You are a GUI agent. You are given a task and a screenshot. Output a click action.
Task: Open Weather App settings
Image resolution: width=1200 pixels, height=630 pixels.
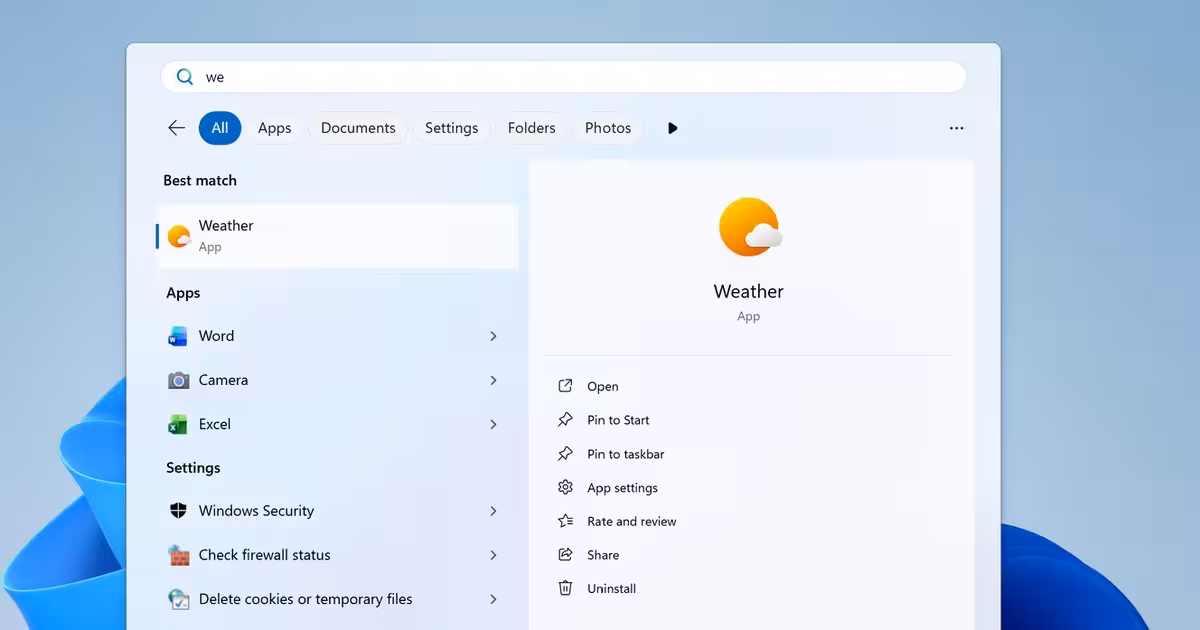click(x=622, y=488)
